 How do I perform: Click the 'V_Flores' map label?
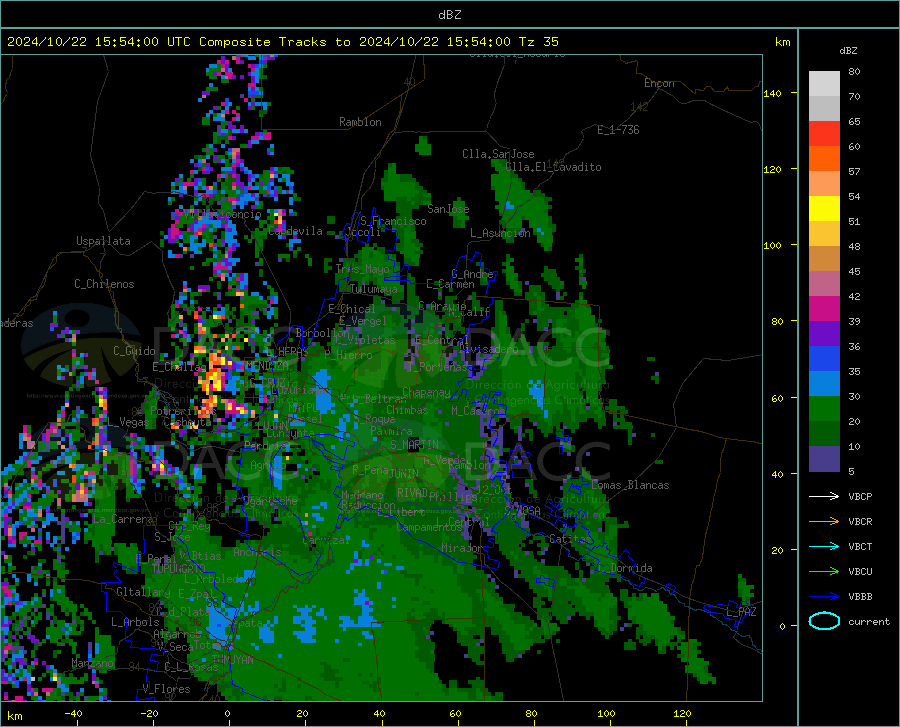166,689
